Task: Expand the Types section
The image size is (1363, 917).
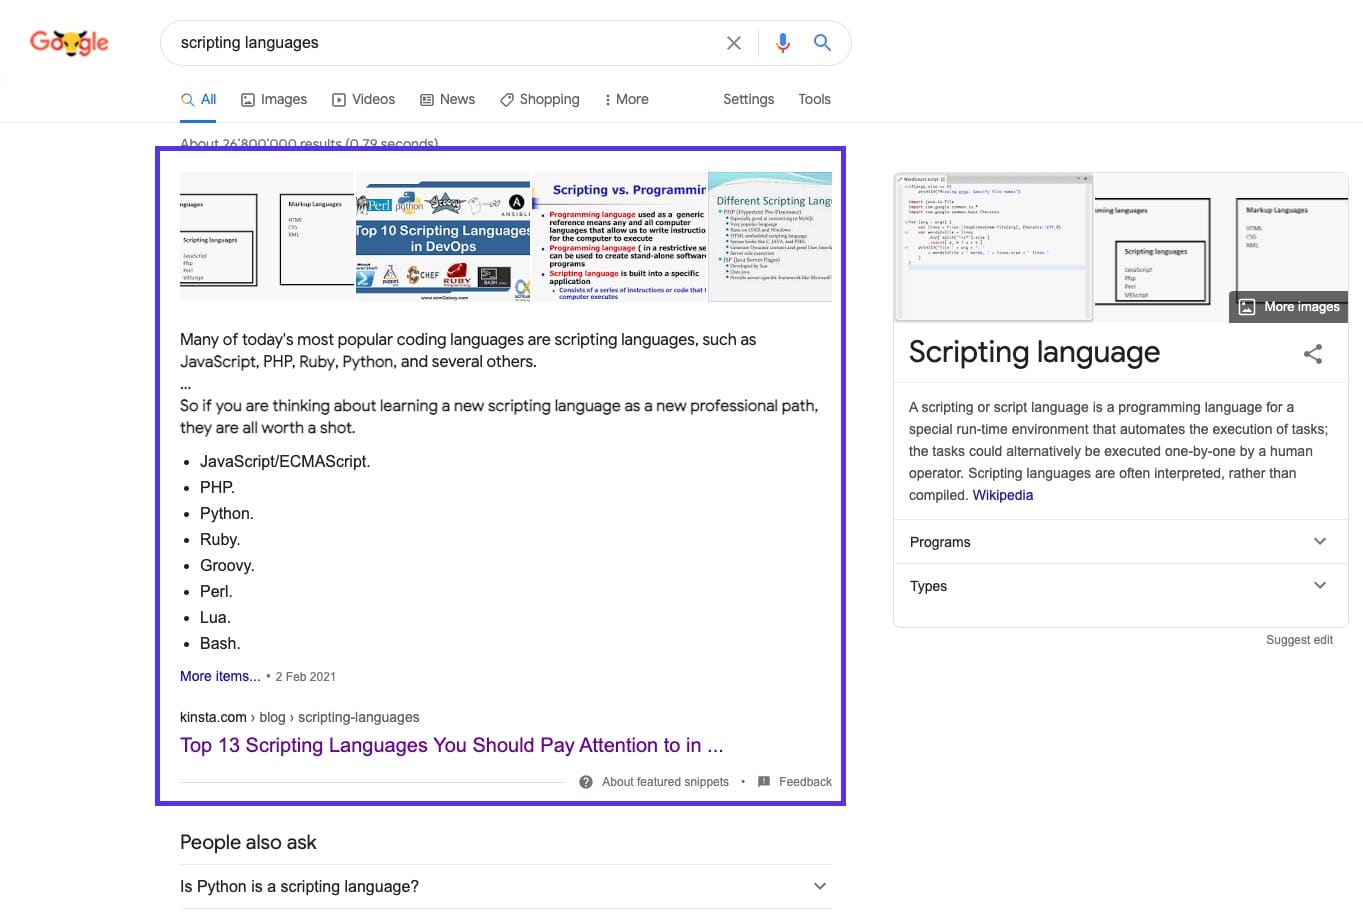Action: coord(1320,585)
